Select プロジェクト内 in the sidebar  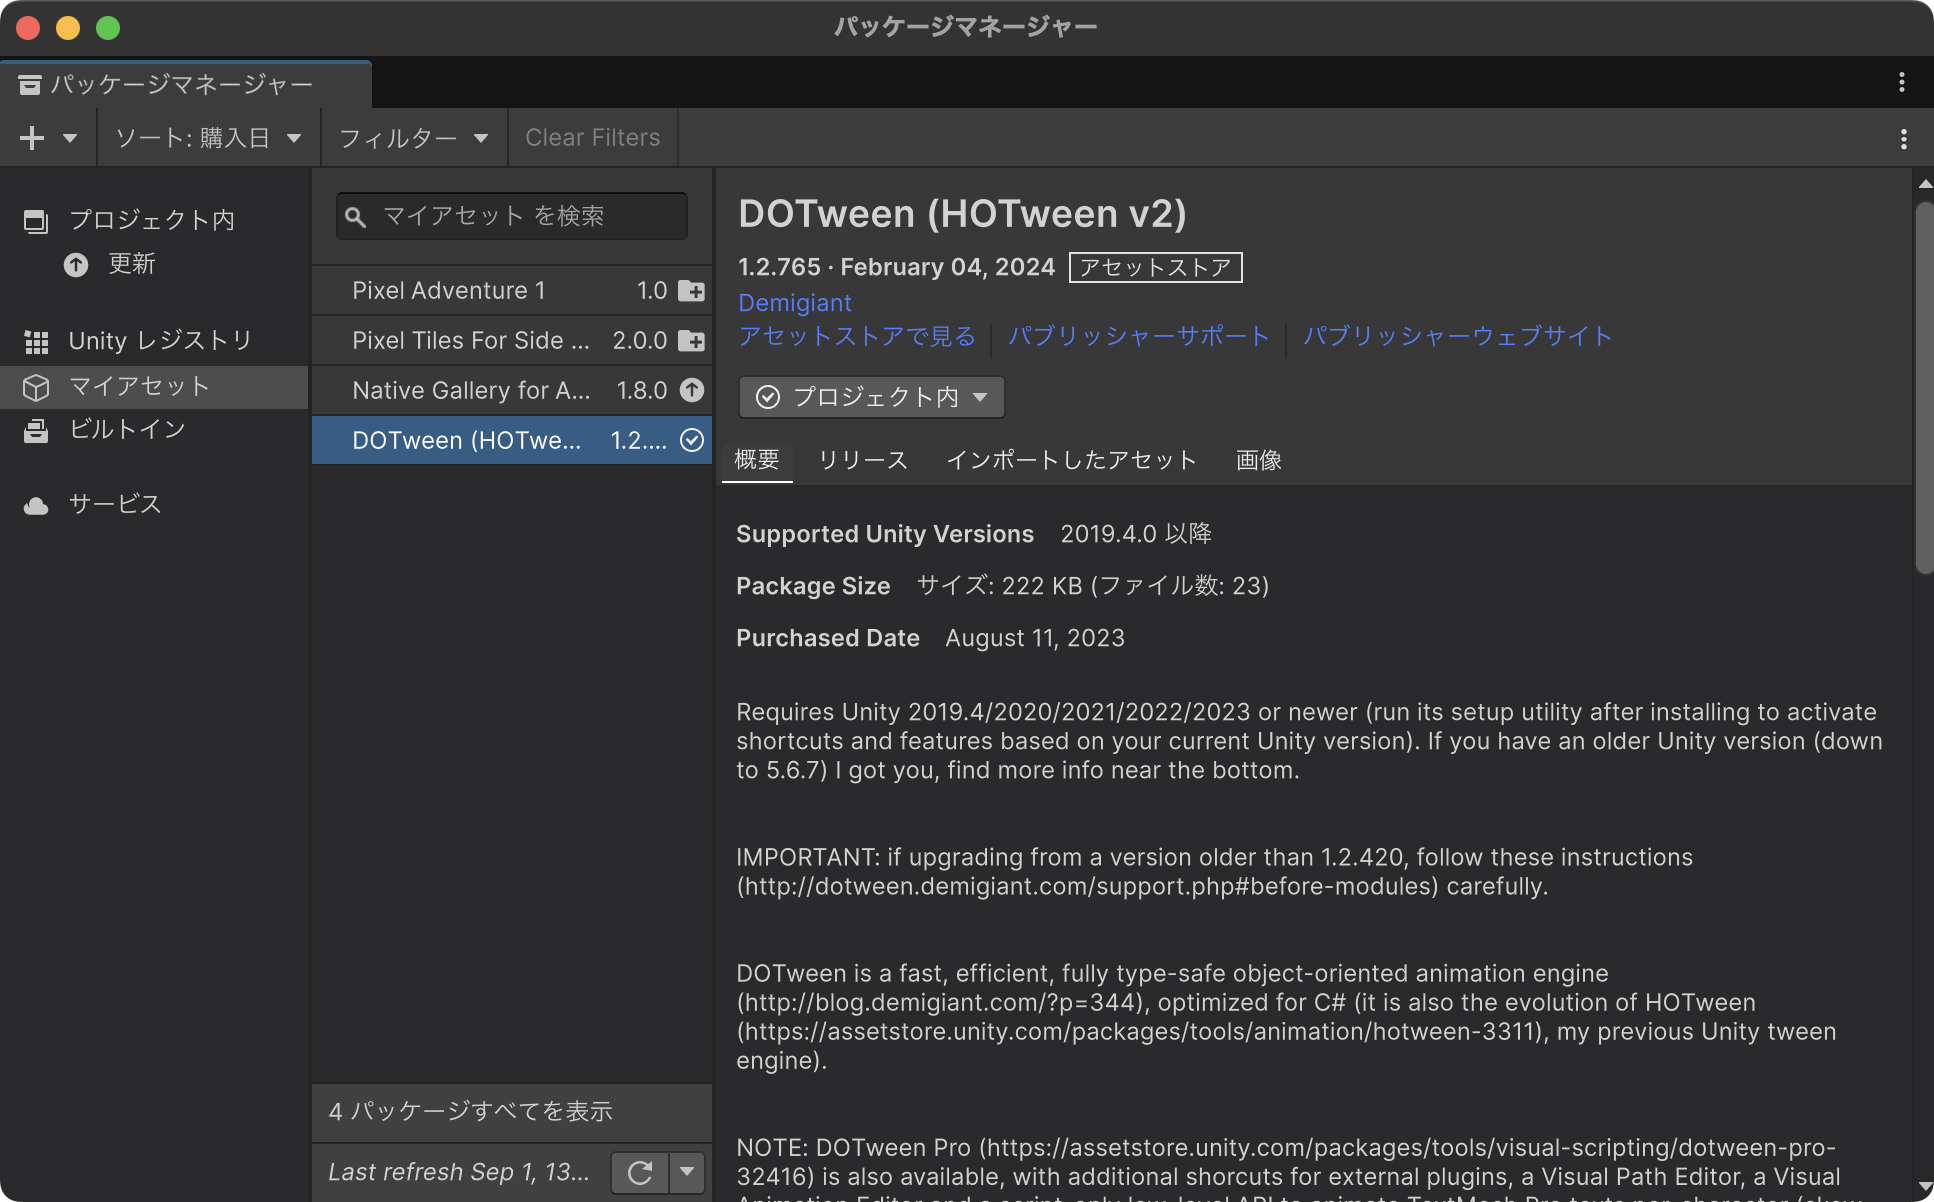(x=152, y=220)
